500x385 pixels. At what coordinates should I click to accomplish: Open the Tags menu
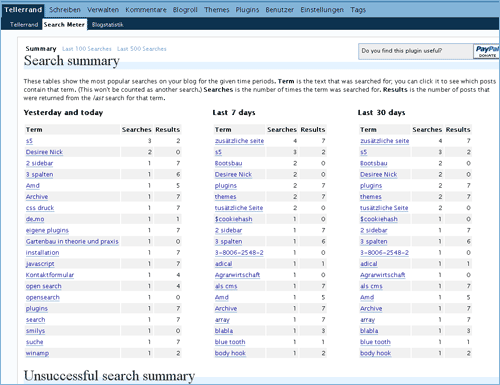[x=358, y=10]
